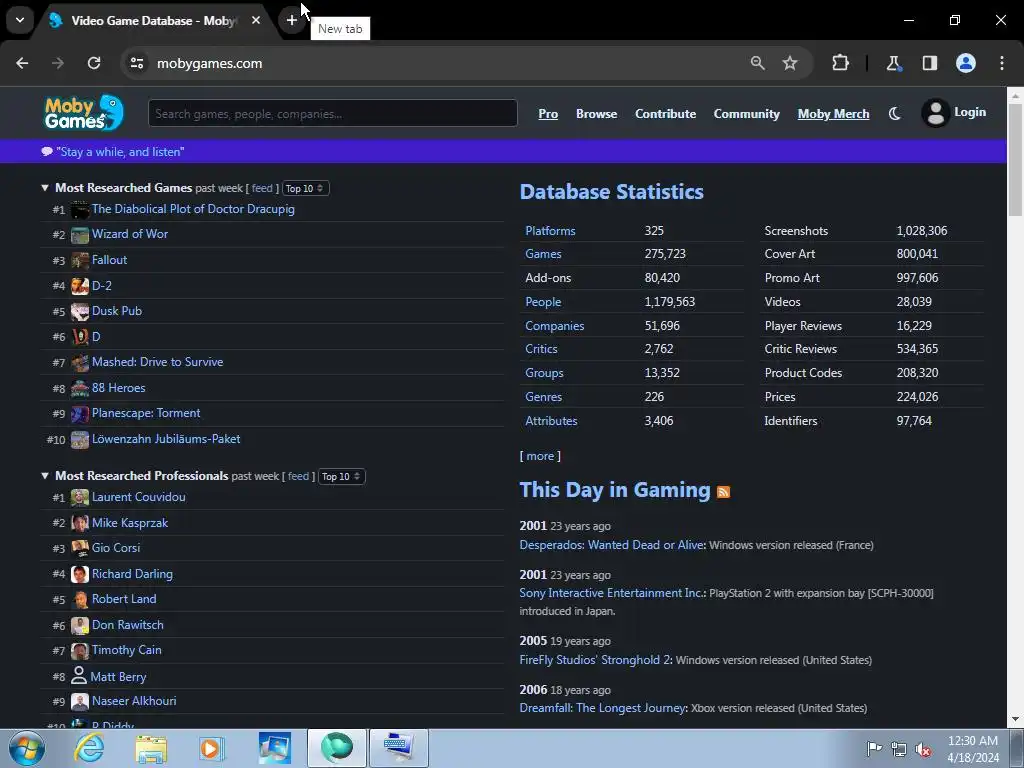
Task: Open the Pro menu link
Action: point(548,114)
